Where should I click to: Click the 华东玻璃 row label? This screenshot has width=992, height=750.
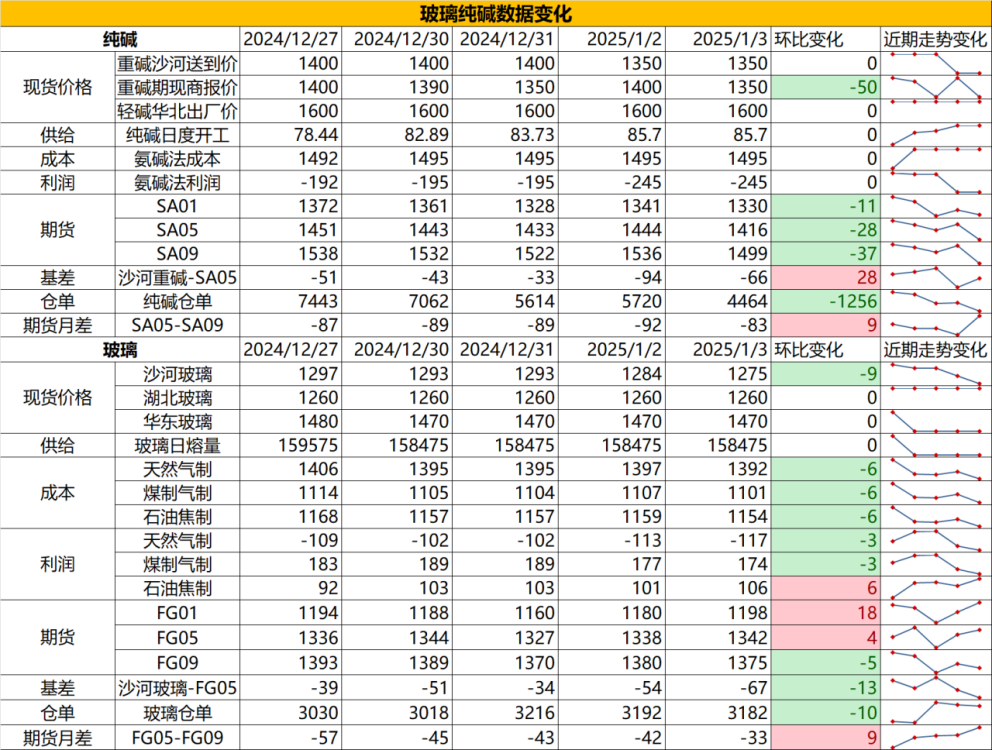point(177,422)
